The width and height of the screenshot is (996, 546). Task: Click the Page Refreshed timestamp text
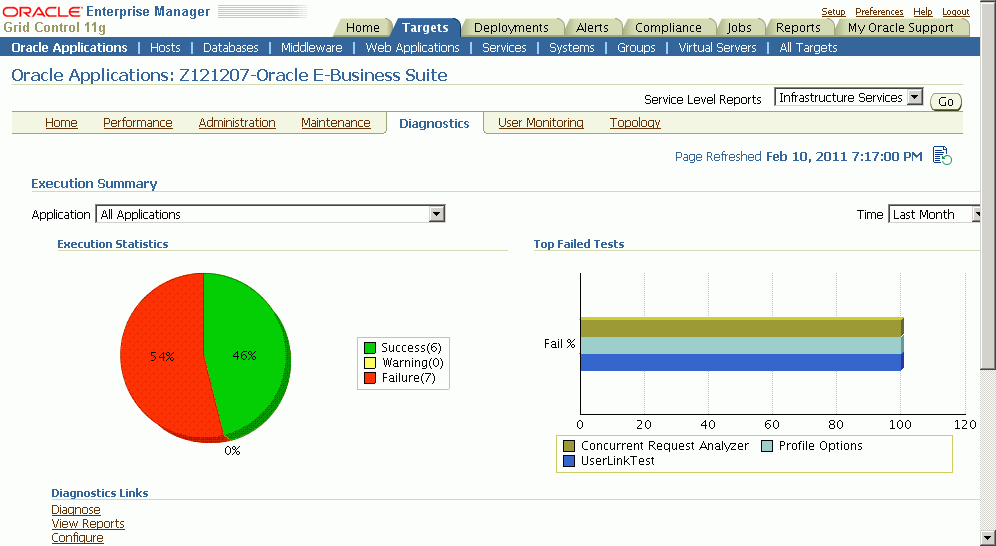coord(798,156)
